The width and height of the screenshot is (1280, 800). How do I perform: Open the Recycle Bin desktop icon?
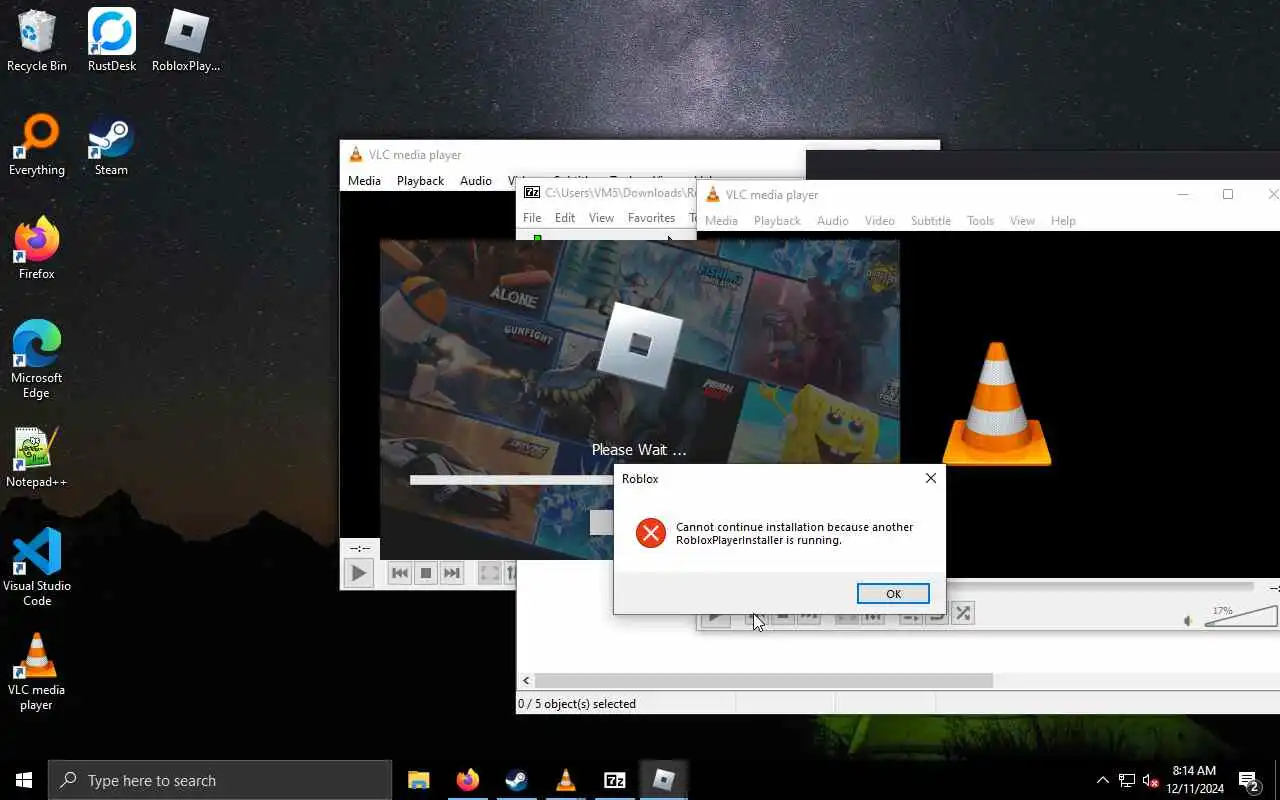point(37,41)
